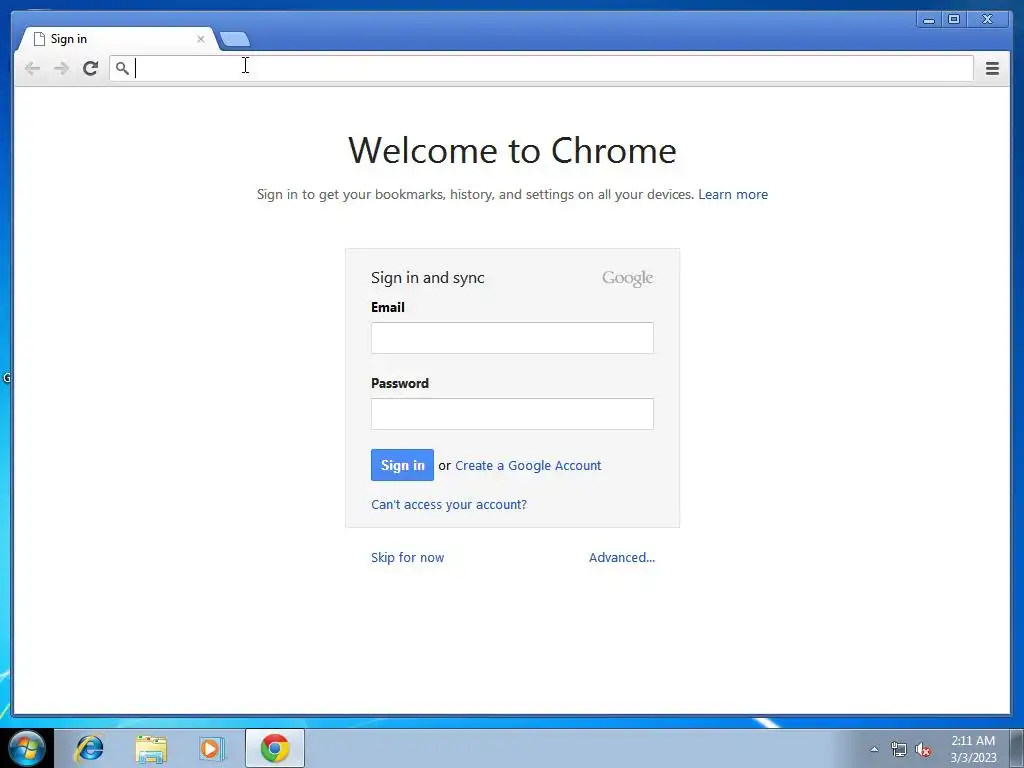
Task: Choose Skip for now
Action: click(x=408, y=558)
